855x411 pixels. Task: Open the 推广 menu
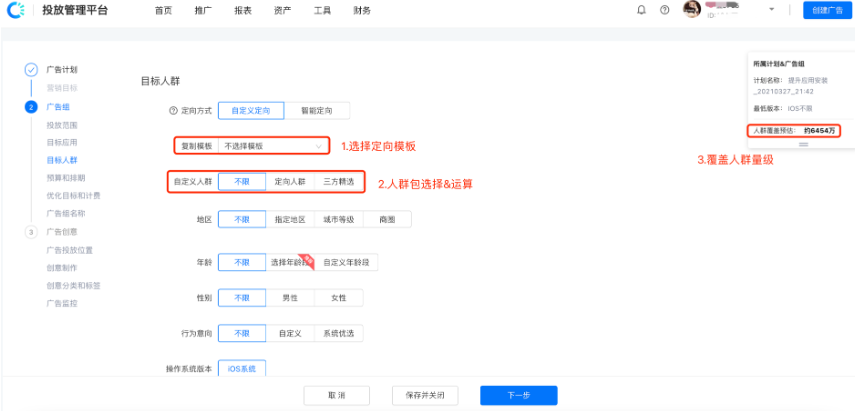click(x=203, y=10)
